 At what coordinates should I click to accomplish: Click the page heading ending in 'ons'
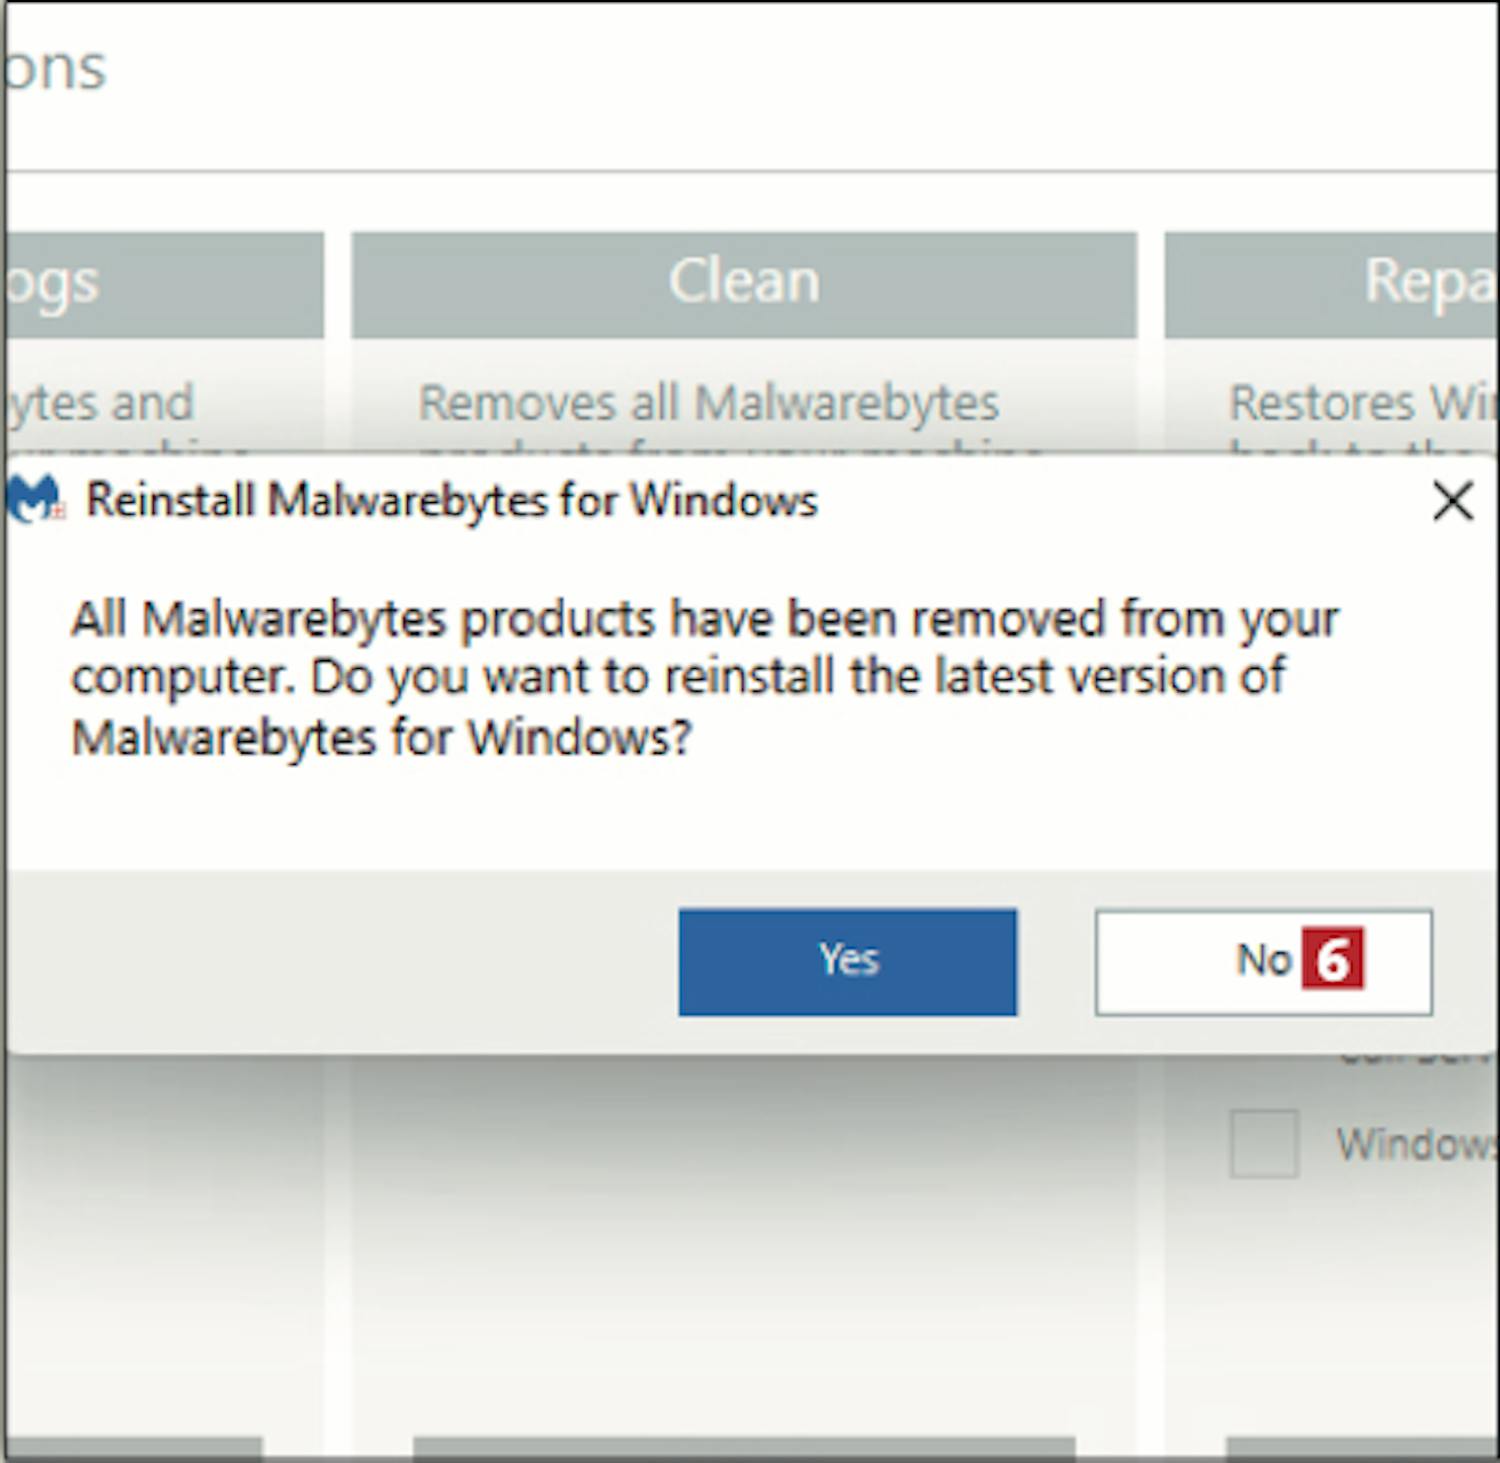click(56, 68)
